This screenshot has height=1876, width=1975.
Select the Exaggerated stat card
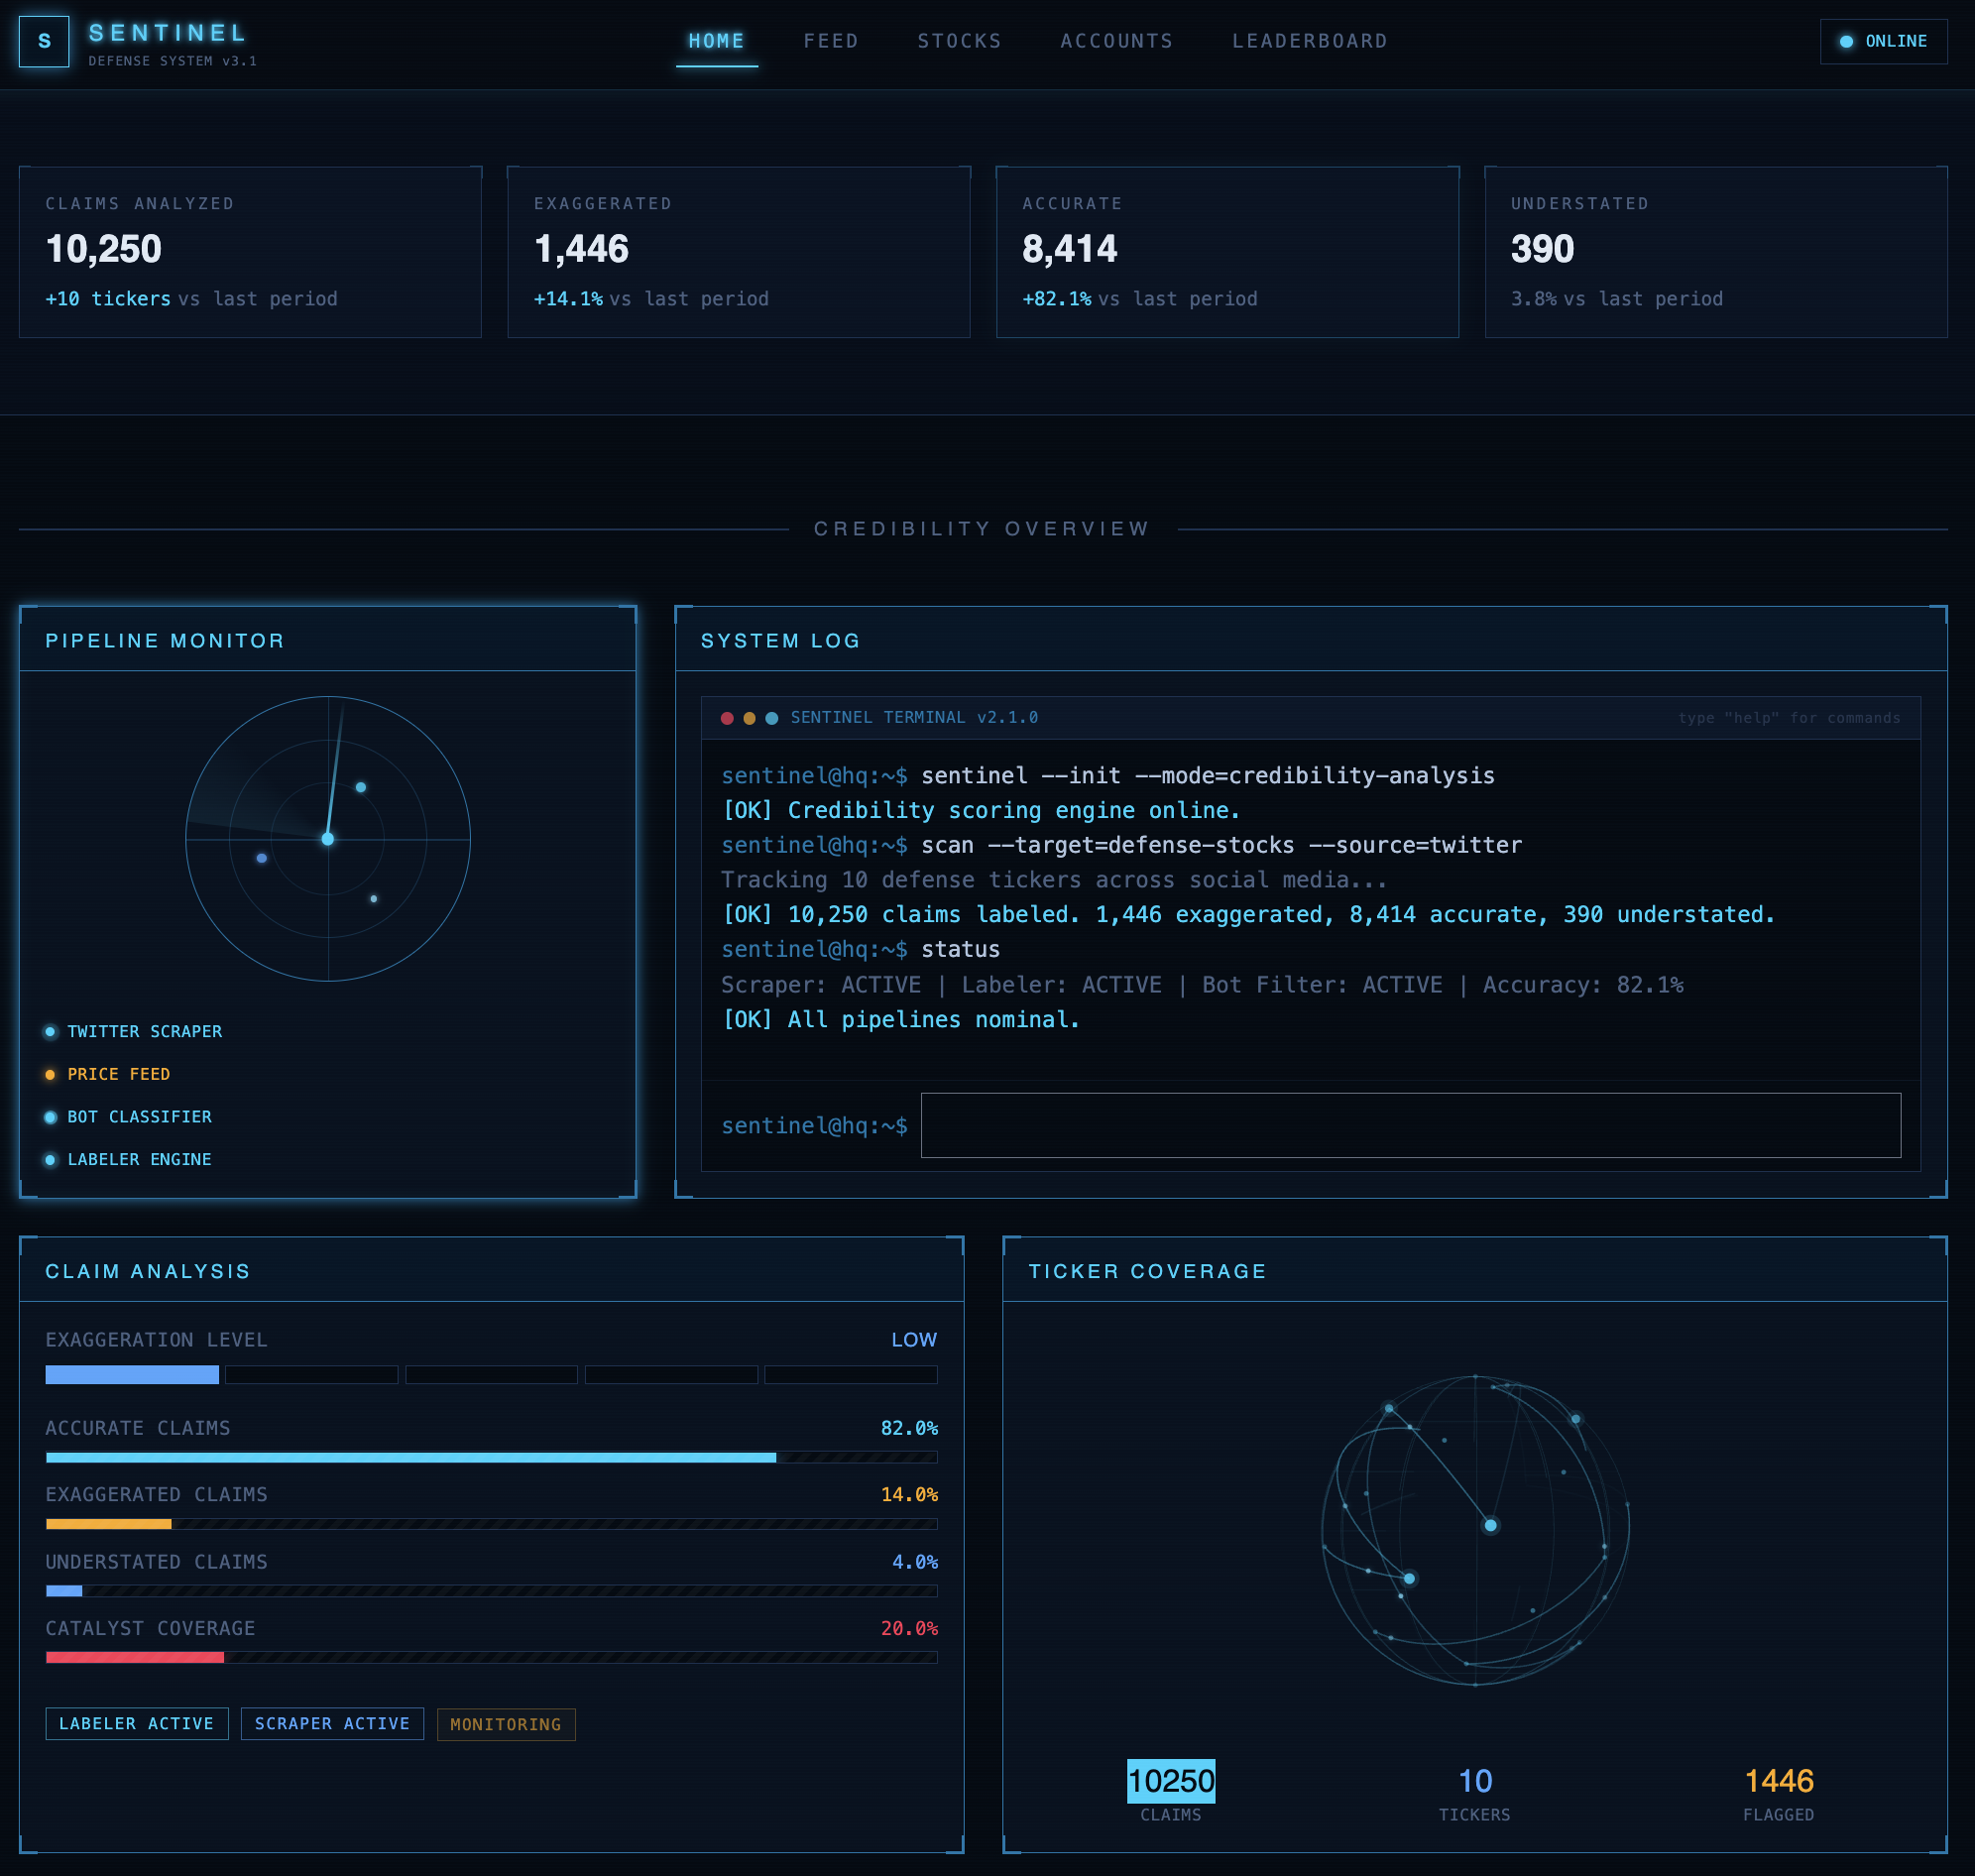(739, 252)
